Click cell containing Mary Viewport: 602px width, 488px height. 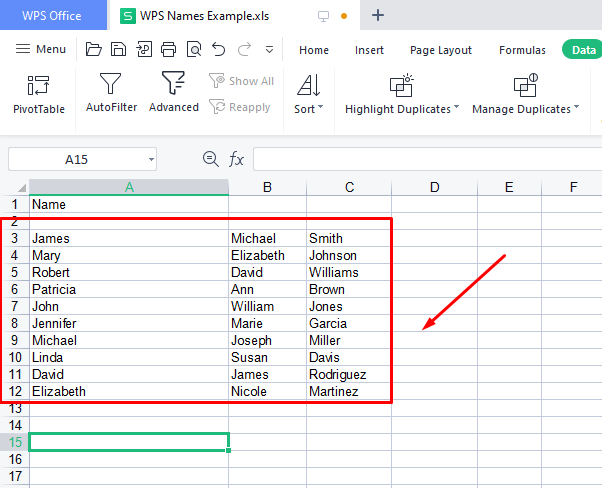[129, 255]
